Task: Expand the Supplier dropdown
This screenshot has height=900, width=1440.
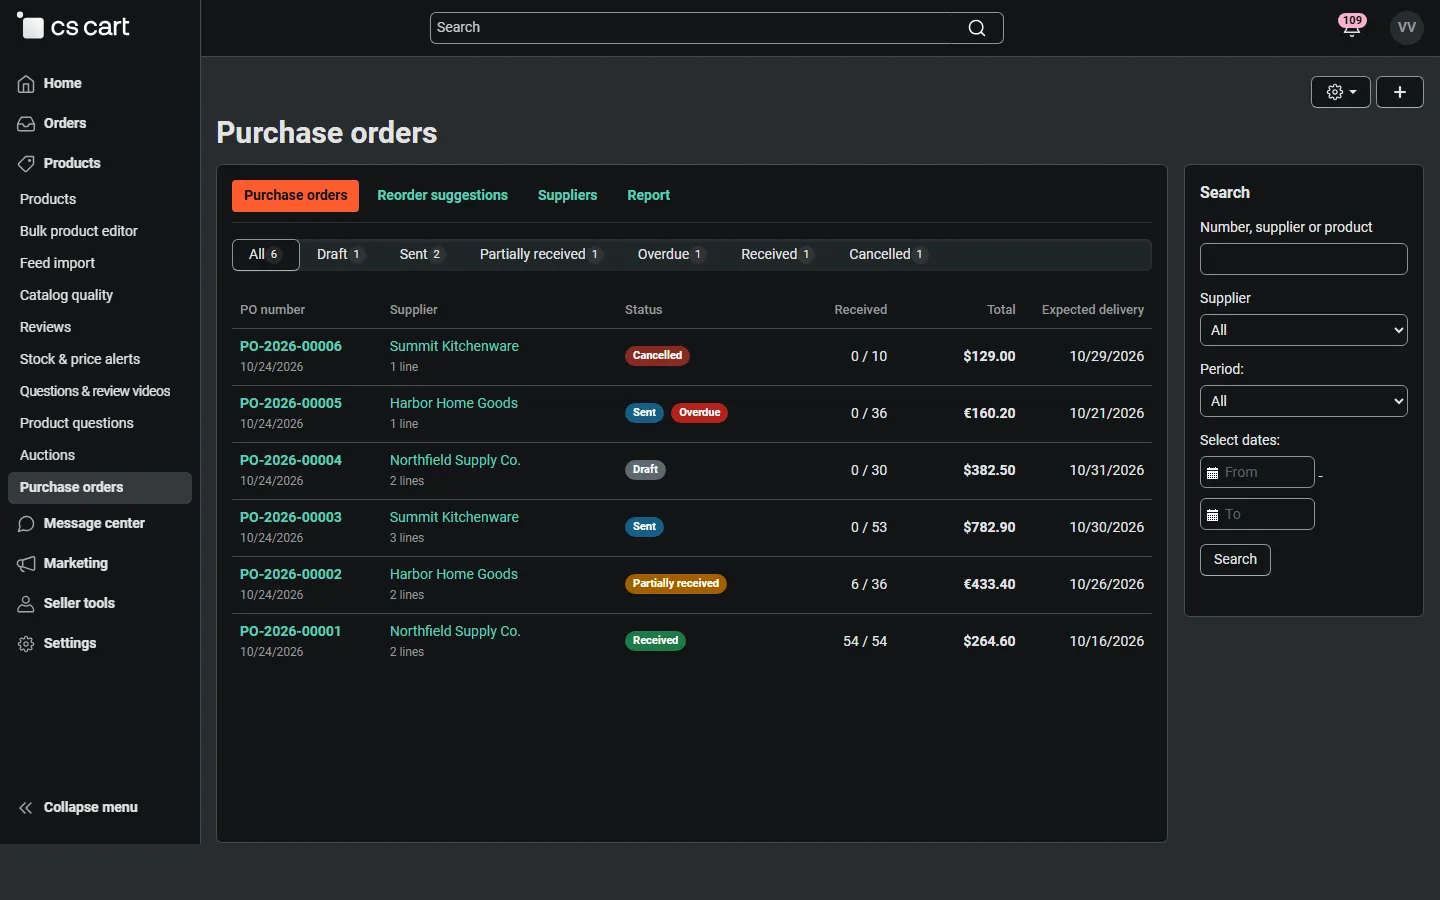Action: click(x=1304, y=330)
